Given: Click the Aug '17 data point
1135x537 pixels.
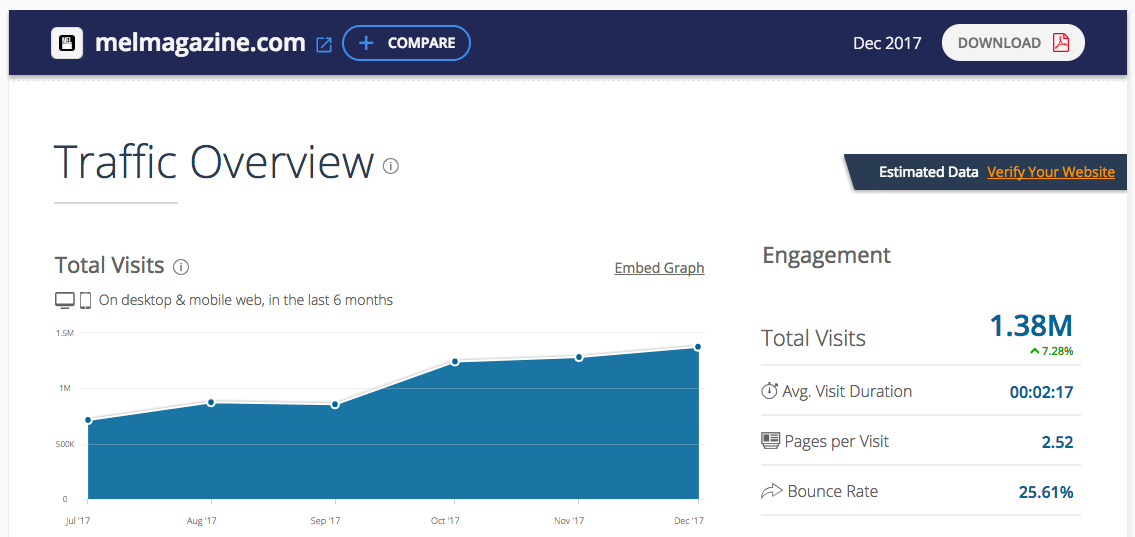Looking at the screenshot, I should (x=211, y=402).
